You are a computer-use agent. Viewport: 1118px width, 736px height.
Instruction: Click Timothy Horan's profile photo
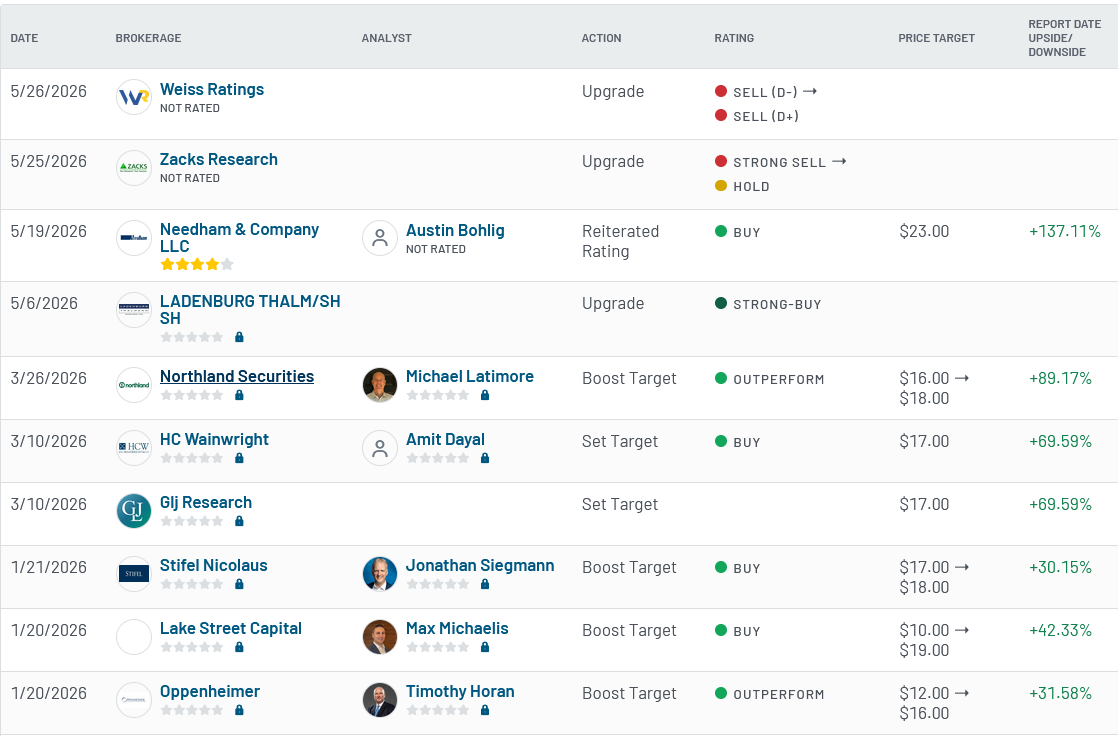tap(380, 700)
